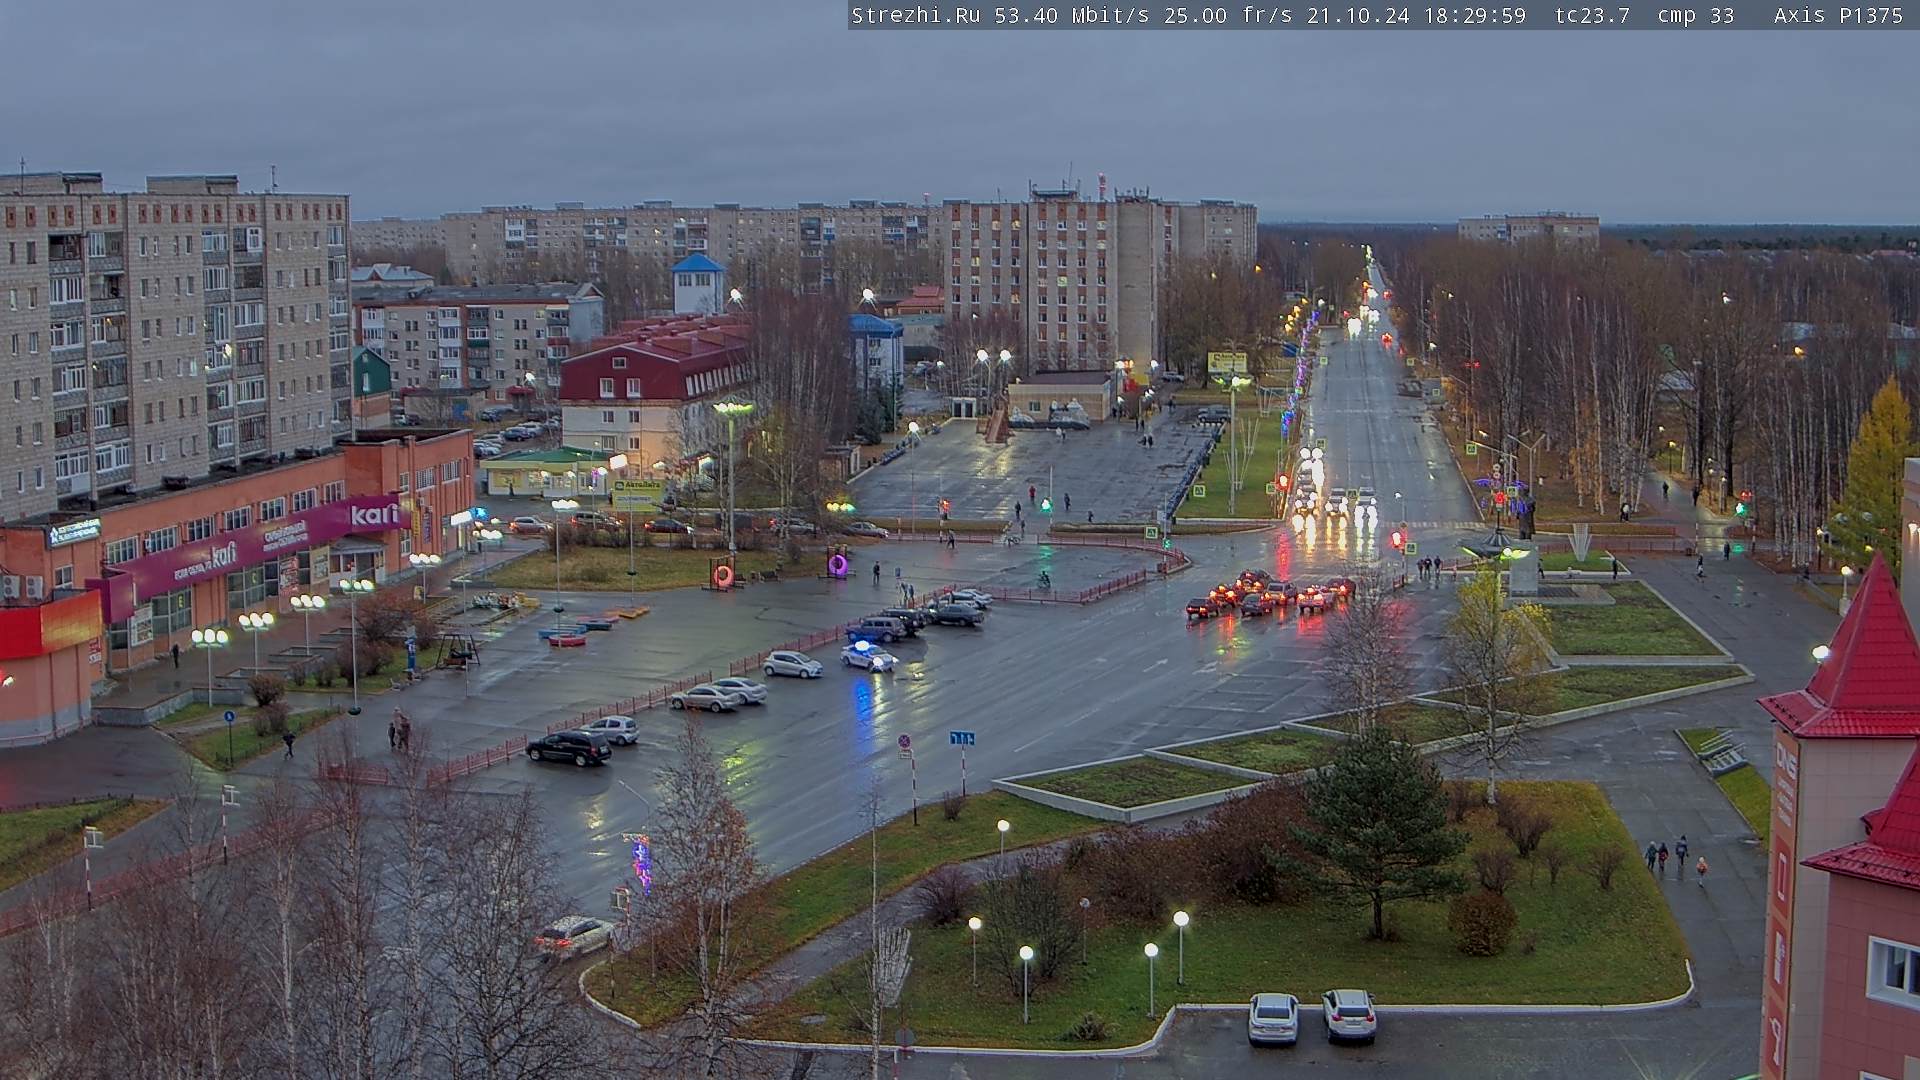This screenshot has width=1920, height=1080.
Task: Select the tc23.7 overlay value
Action: click(x=1592, y=15)
